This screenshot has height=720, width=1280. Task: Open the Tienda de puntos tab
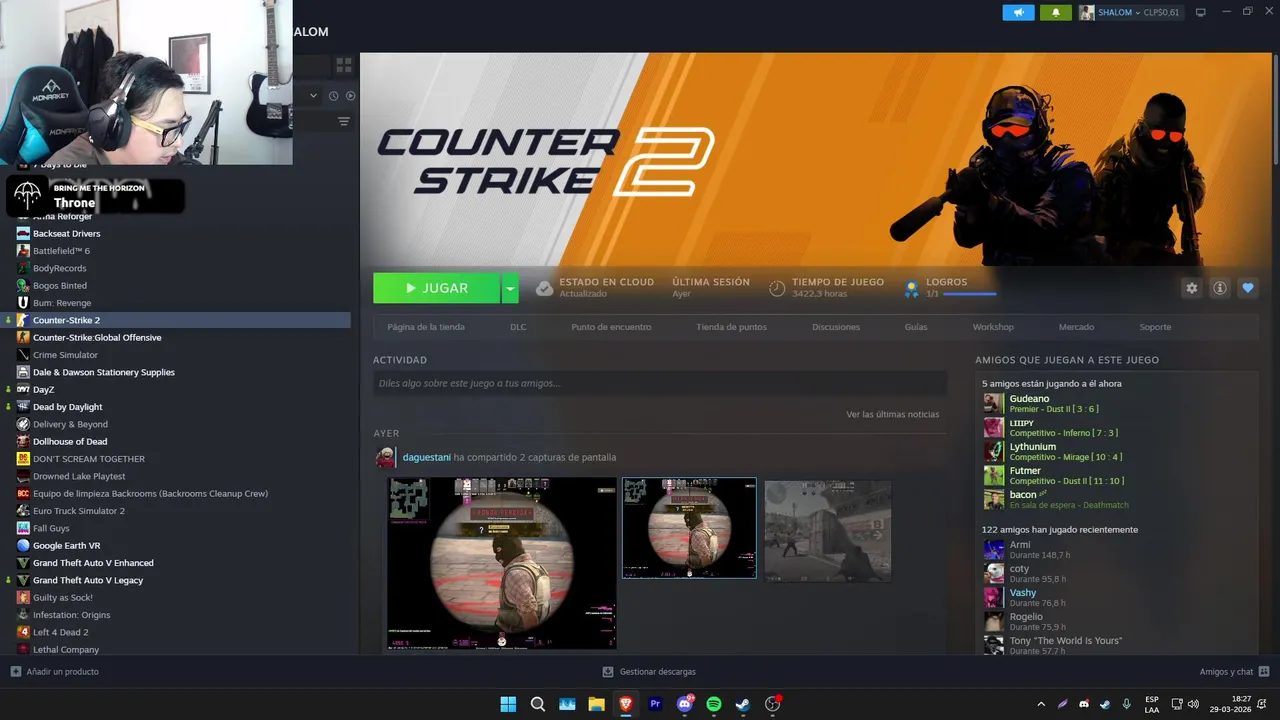tap(732, 327)
